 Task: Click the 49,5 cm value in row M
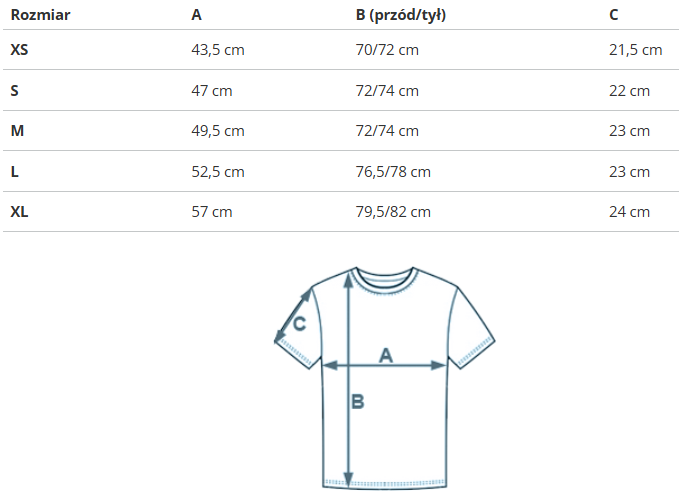217,131
